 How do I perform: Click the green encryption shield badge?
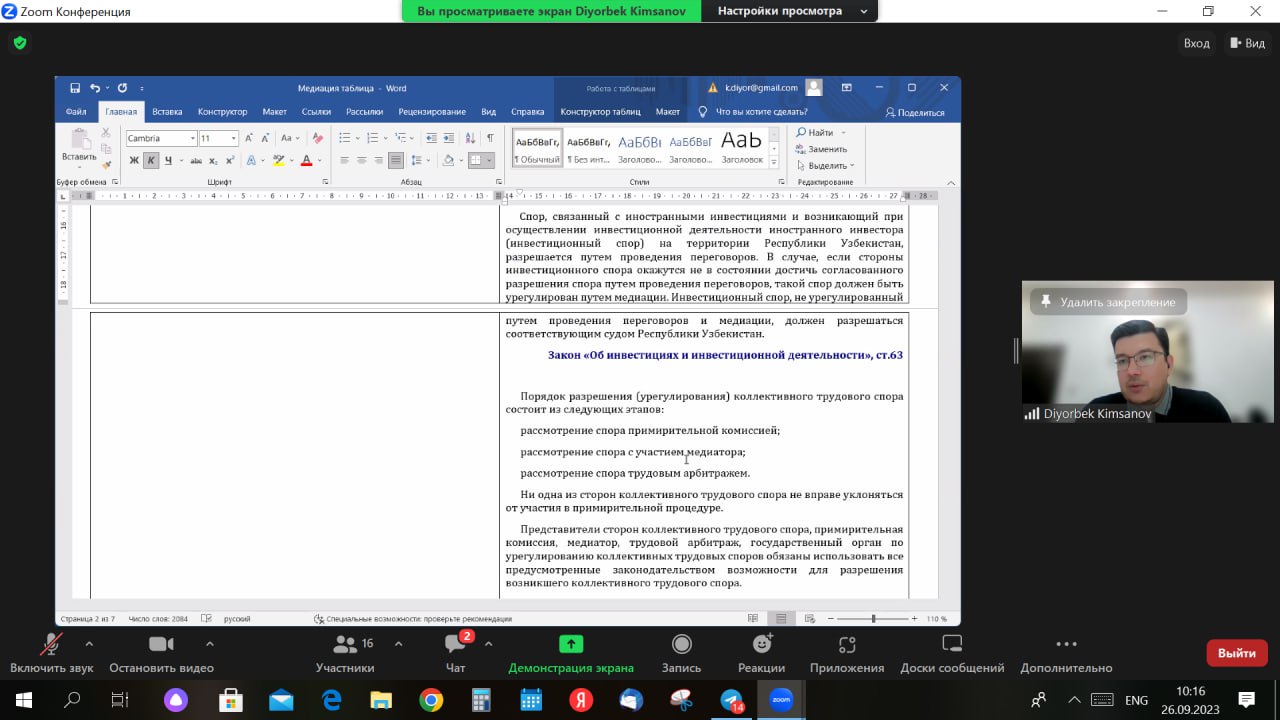(x=19, y=43)
